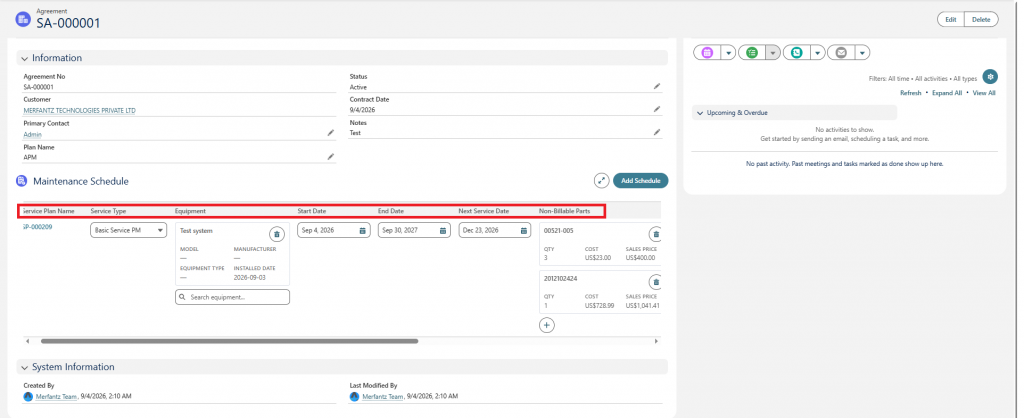The width and height of the screenshot is (1024, 418).
Task: Collapse the Information section
Action: coord(24,58)
